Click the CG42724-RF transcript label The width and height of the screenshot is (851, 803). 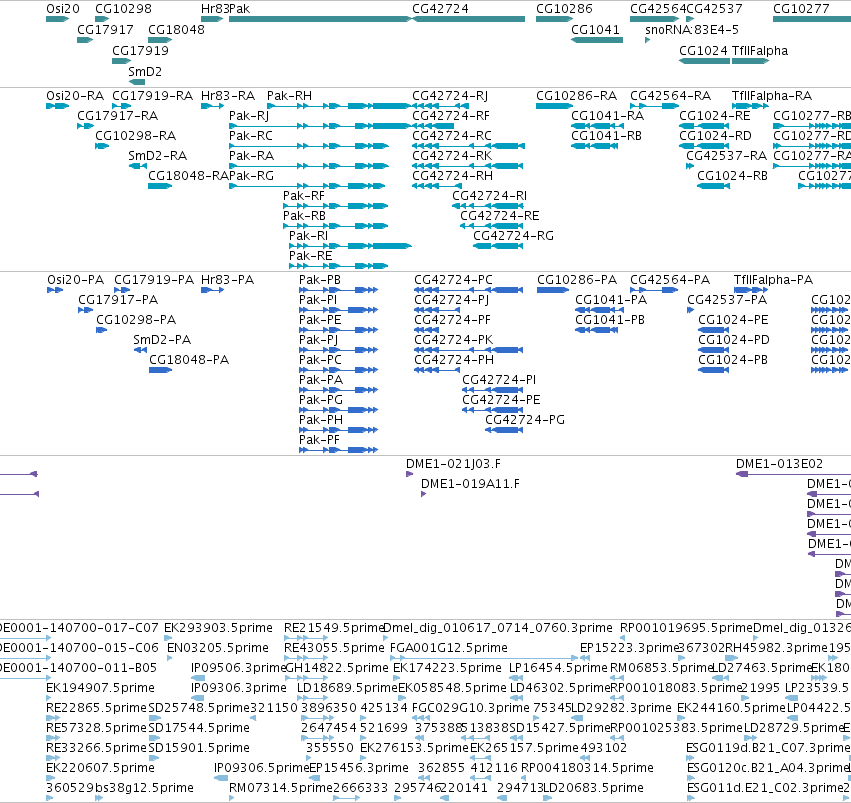tap(451, 116)
